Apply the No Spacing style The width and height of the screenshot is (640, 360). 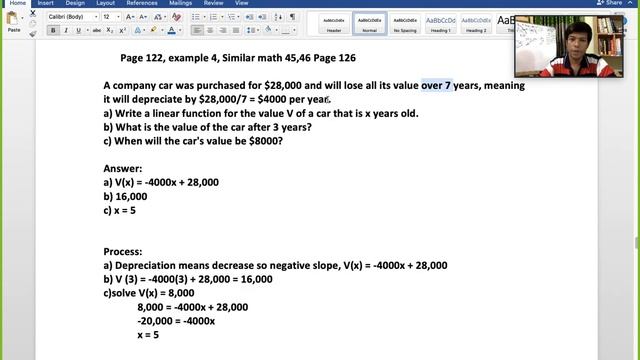405,24
